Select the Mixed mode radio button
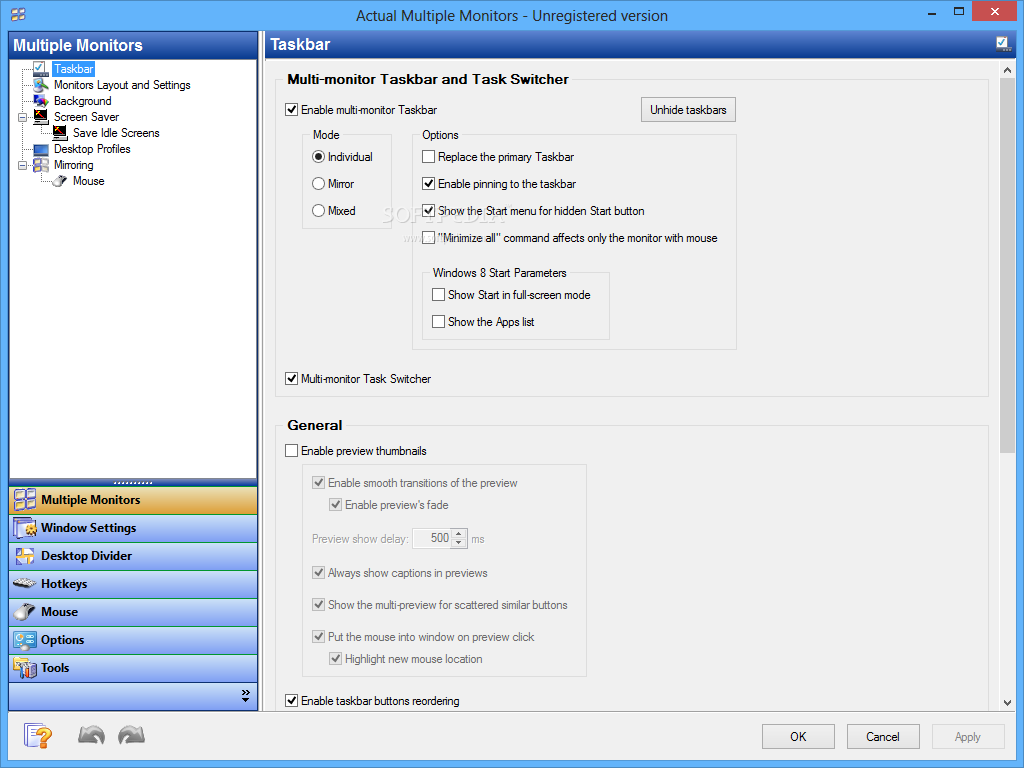Screen dimensions: 1024x768 [319, 211]
